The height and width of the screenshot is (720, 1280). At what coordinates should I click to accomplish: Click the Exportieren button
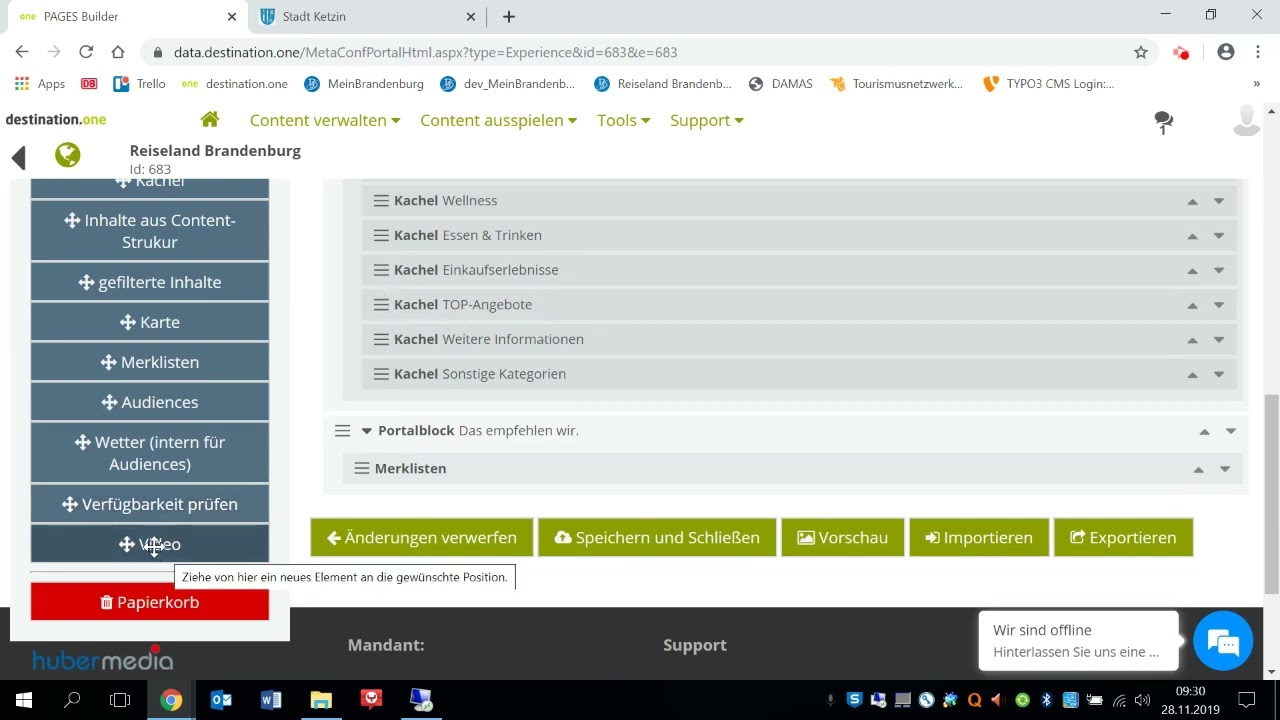pos(1123,537)
